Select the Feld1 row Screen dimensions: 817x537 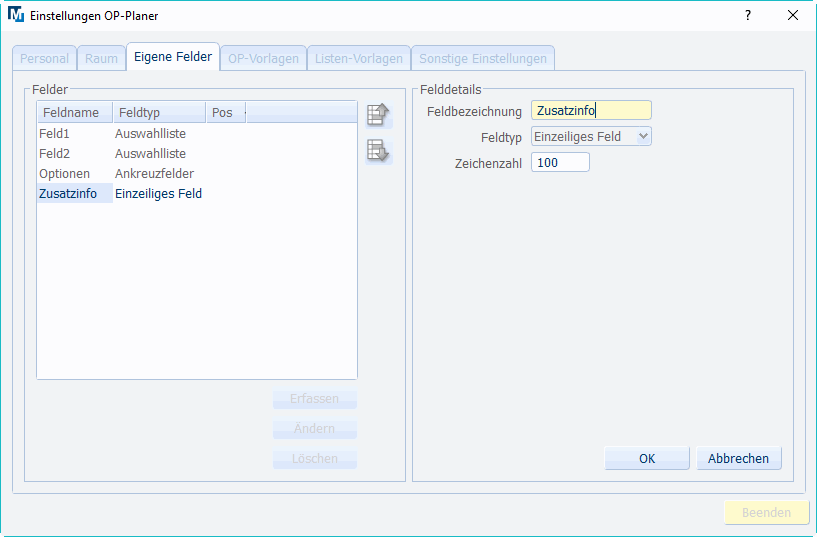(197, 134)
